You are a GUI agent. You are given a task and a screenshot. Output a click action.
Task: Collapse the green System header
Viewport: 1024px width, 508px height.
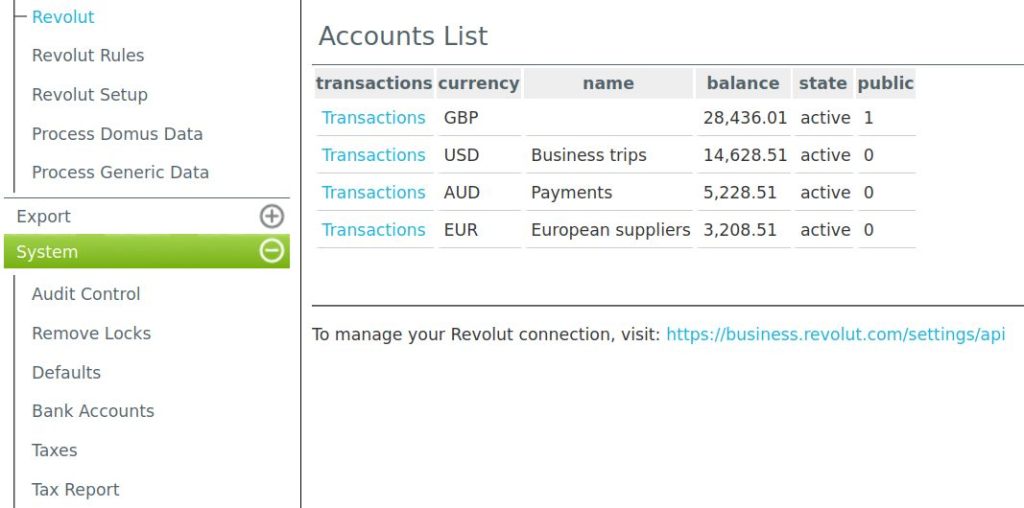click(x=47, y=252)
